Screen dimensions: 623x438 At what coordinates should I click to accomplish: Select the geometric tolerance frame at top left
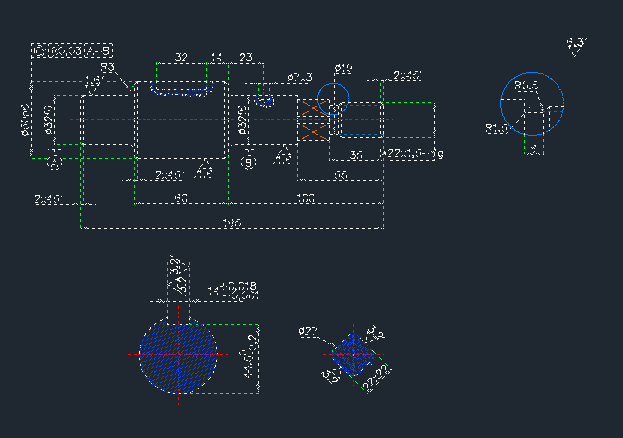tap(72, 51)
